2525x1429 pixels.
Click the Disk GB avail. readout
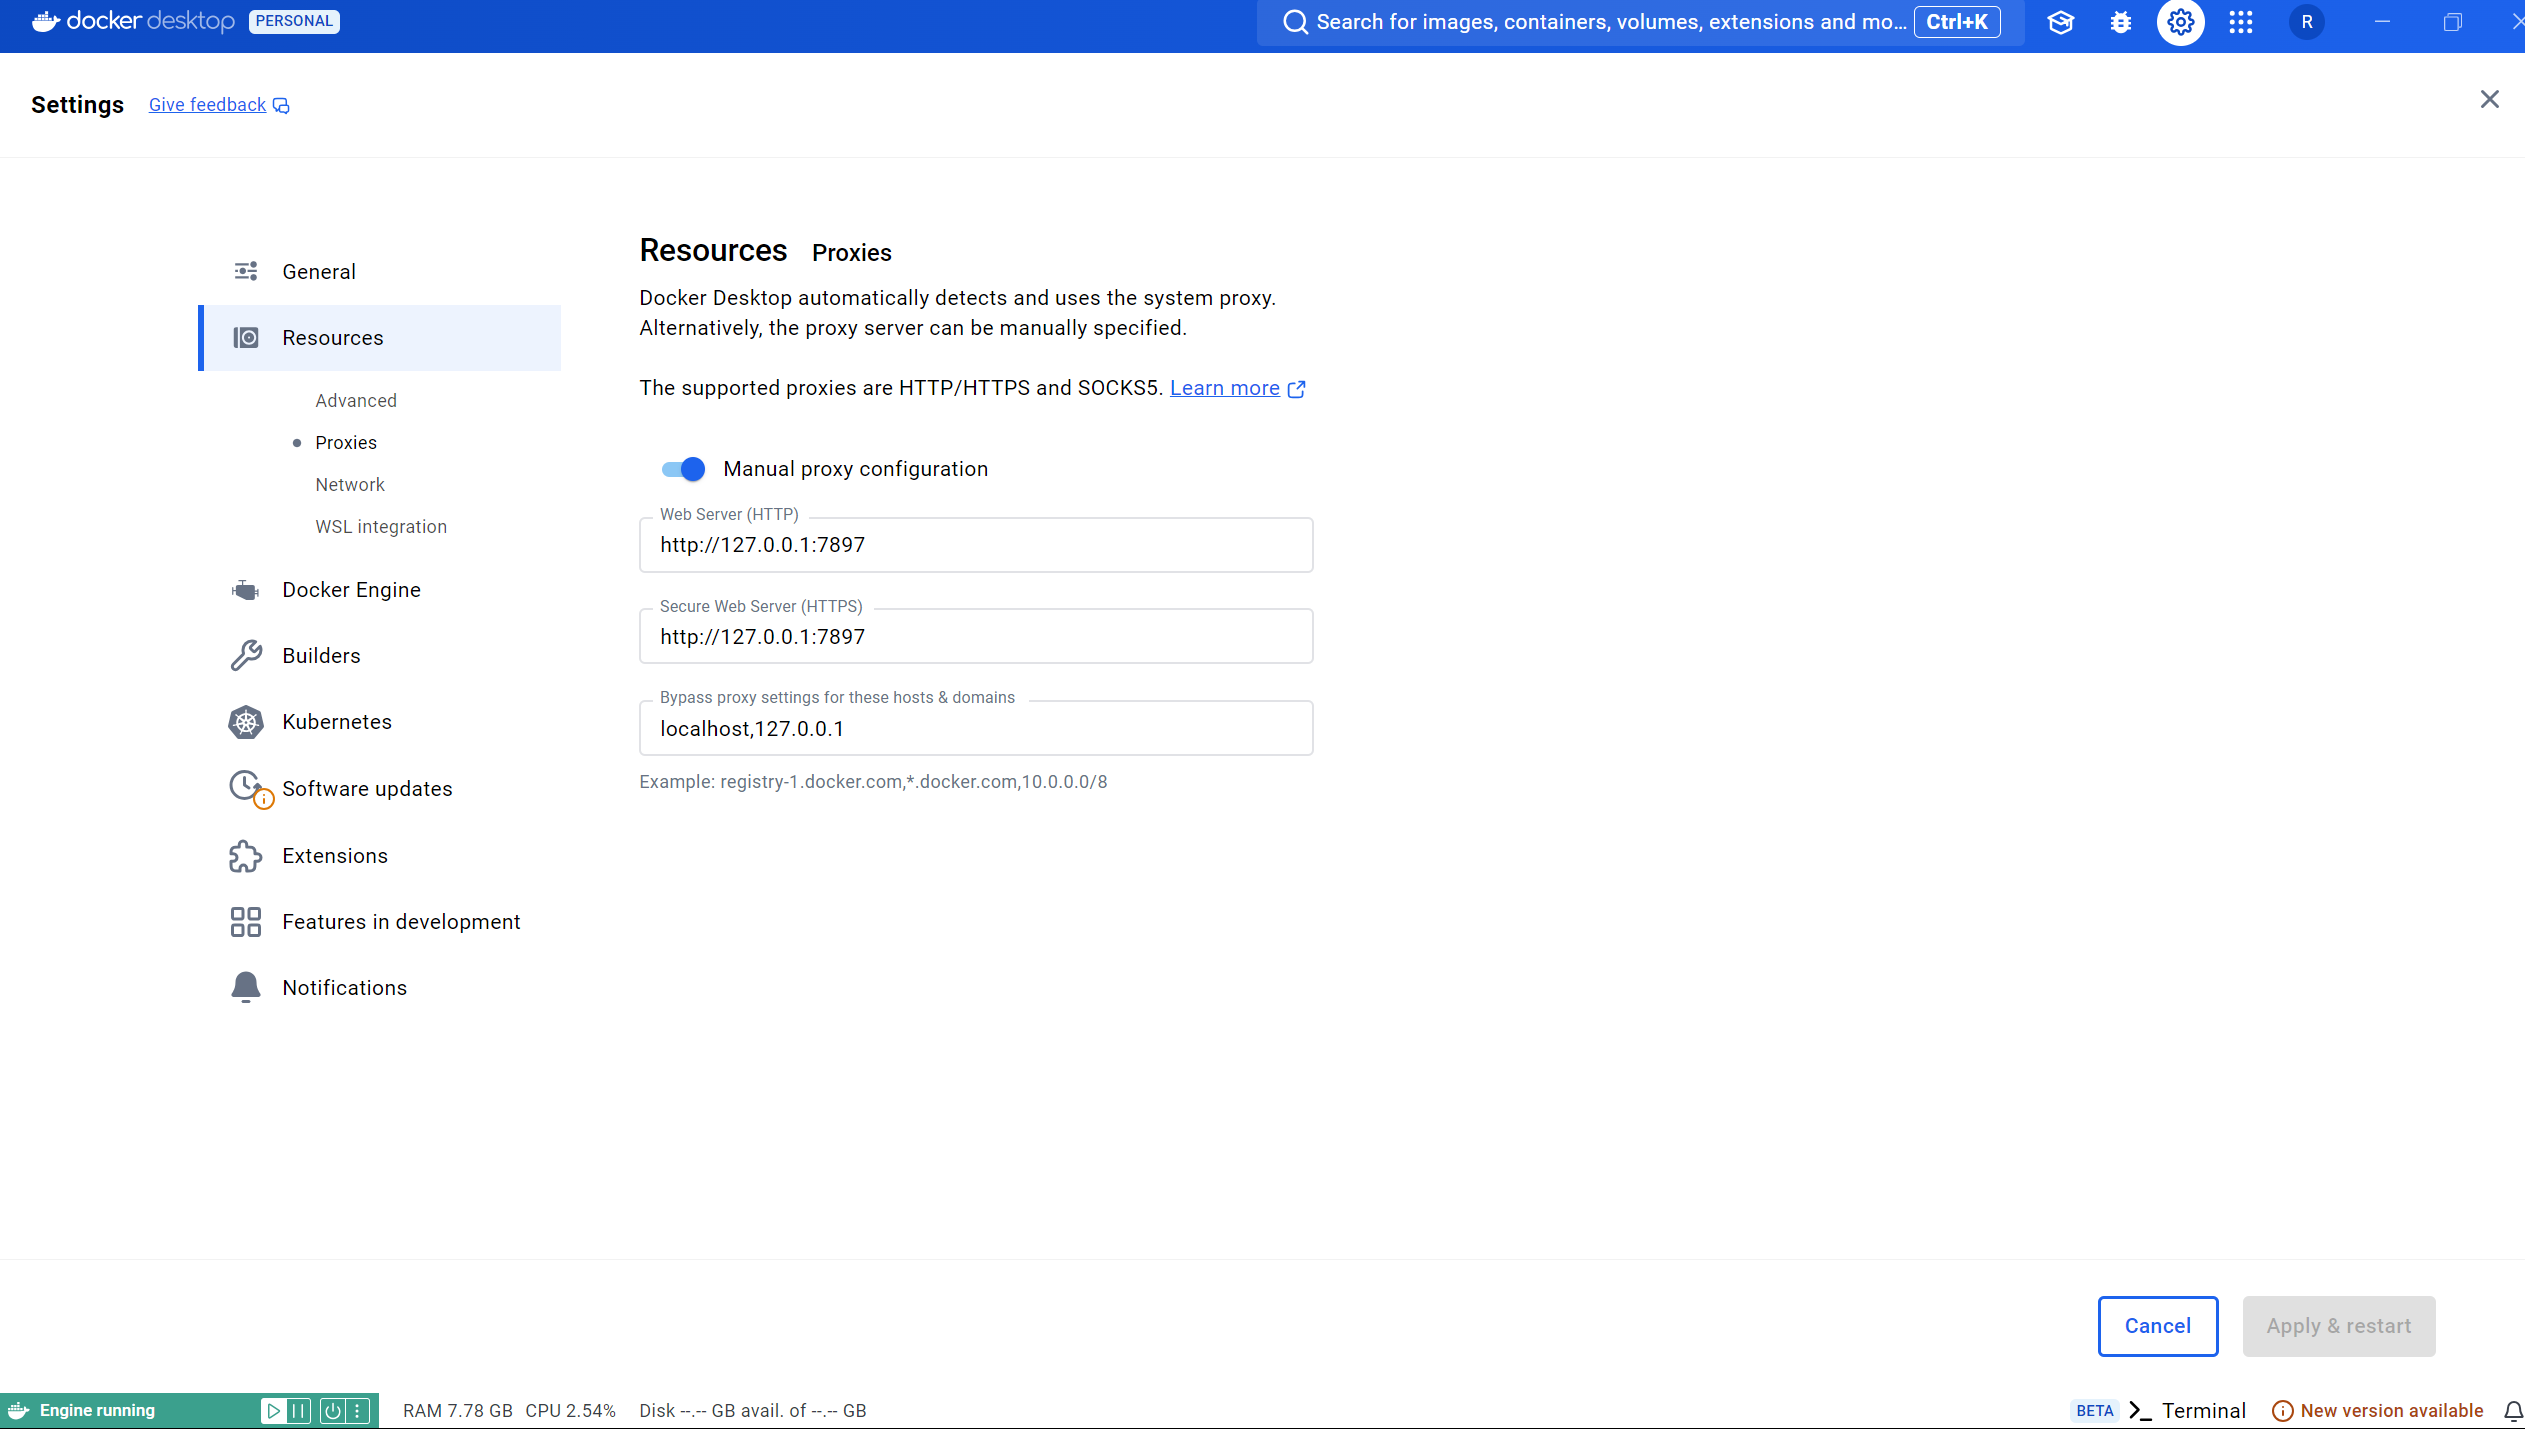coord(753,1410)
